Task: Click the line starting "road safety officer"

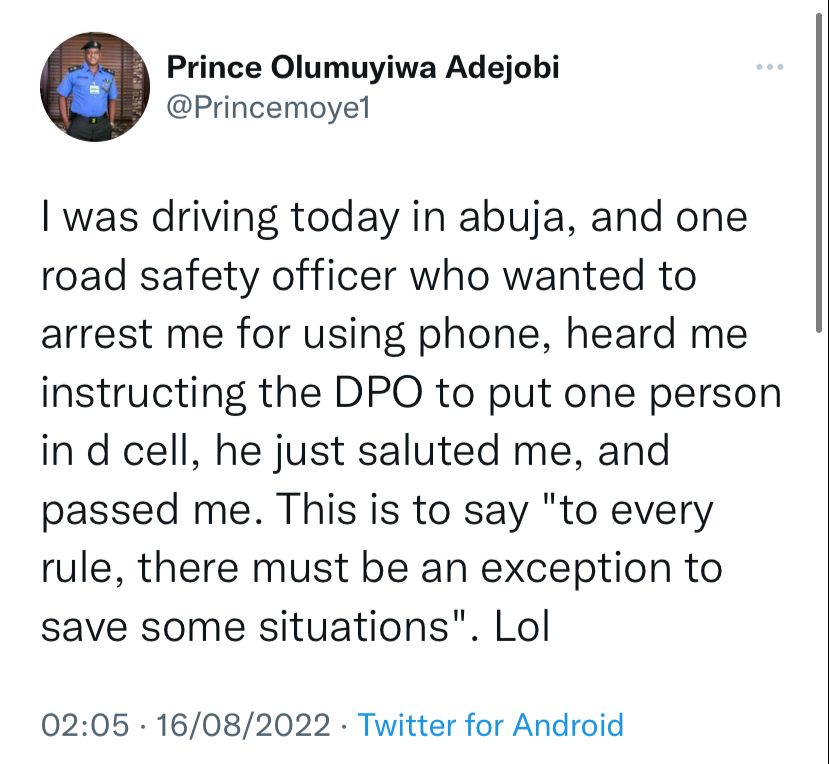Action: tap(368, 276)
